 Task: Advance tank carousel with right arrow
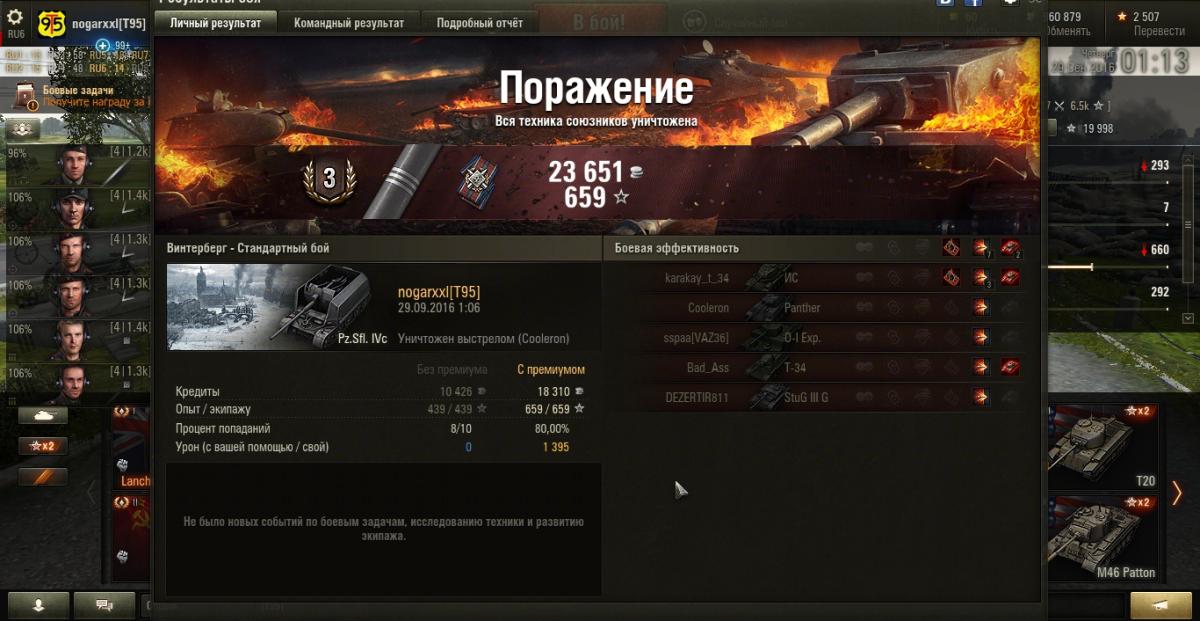(1177, 493)
